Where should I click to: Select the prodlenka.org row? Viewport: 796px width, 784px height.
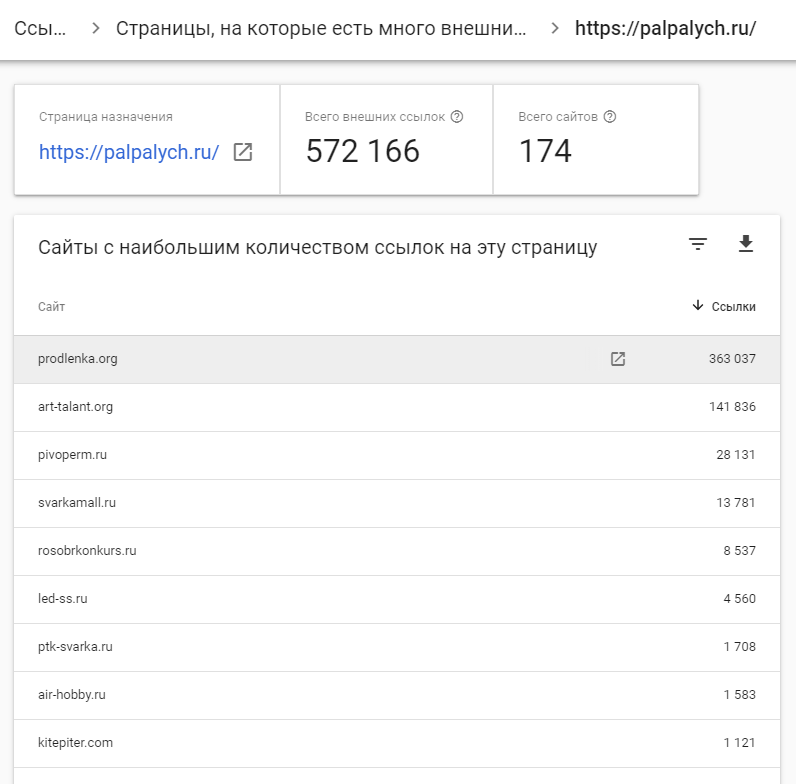397,359
